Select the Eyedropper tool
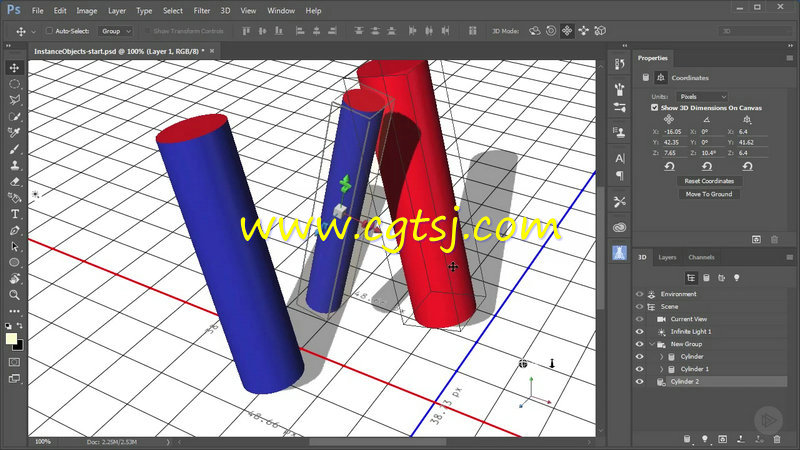Viewport: 800px width, 450px height. tap(14, 133)
